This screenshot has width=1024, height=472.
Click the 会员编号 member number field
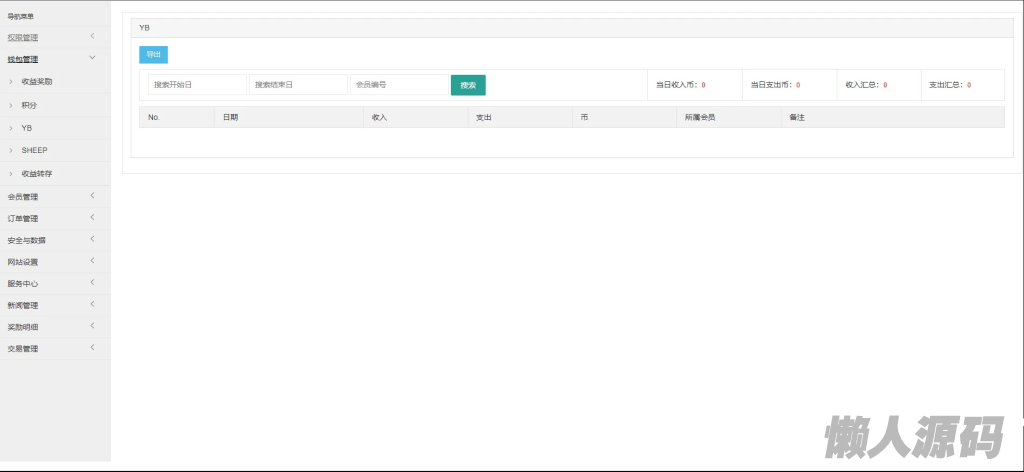click(x=399, y=85)
